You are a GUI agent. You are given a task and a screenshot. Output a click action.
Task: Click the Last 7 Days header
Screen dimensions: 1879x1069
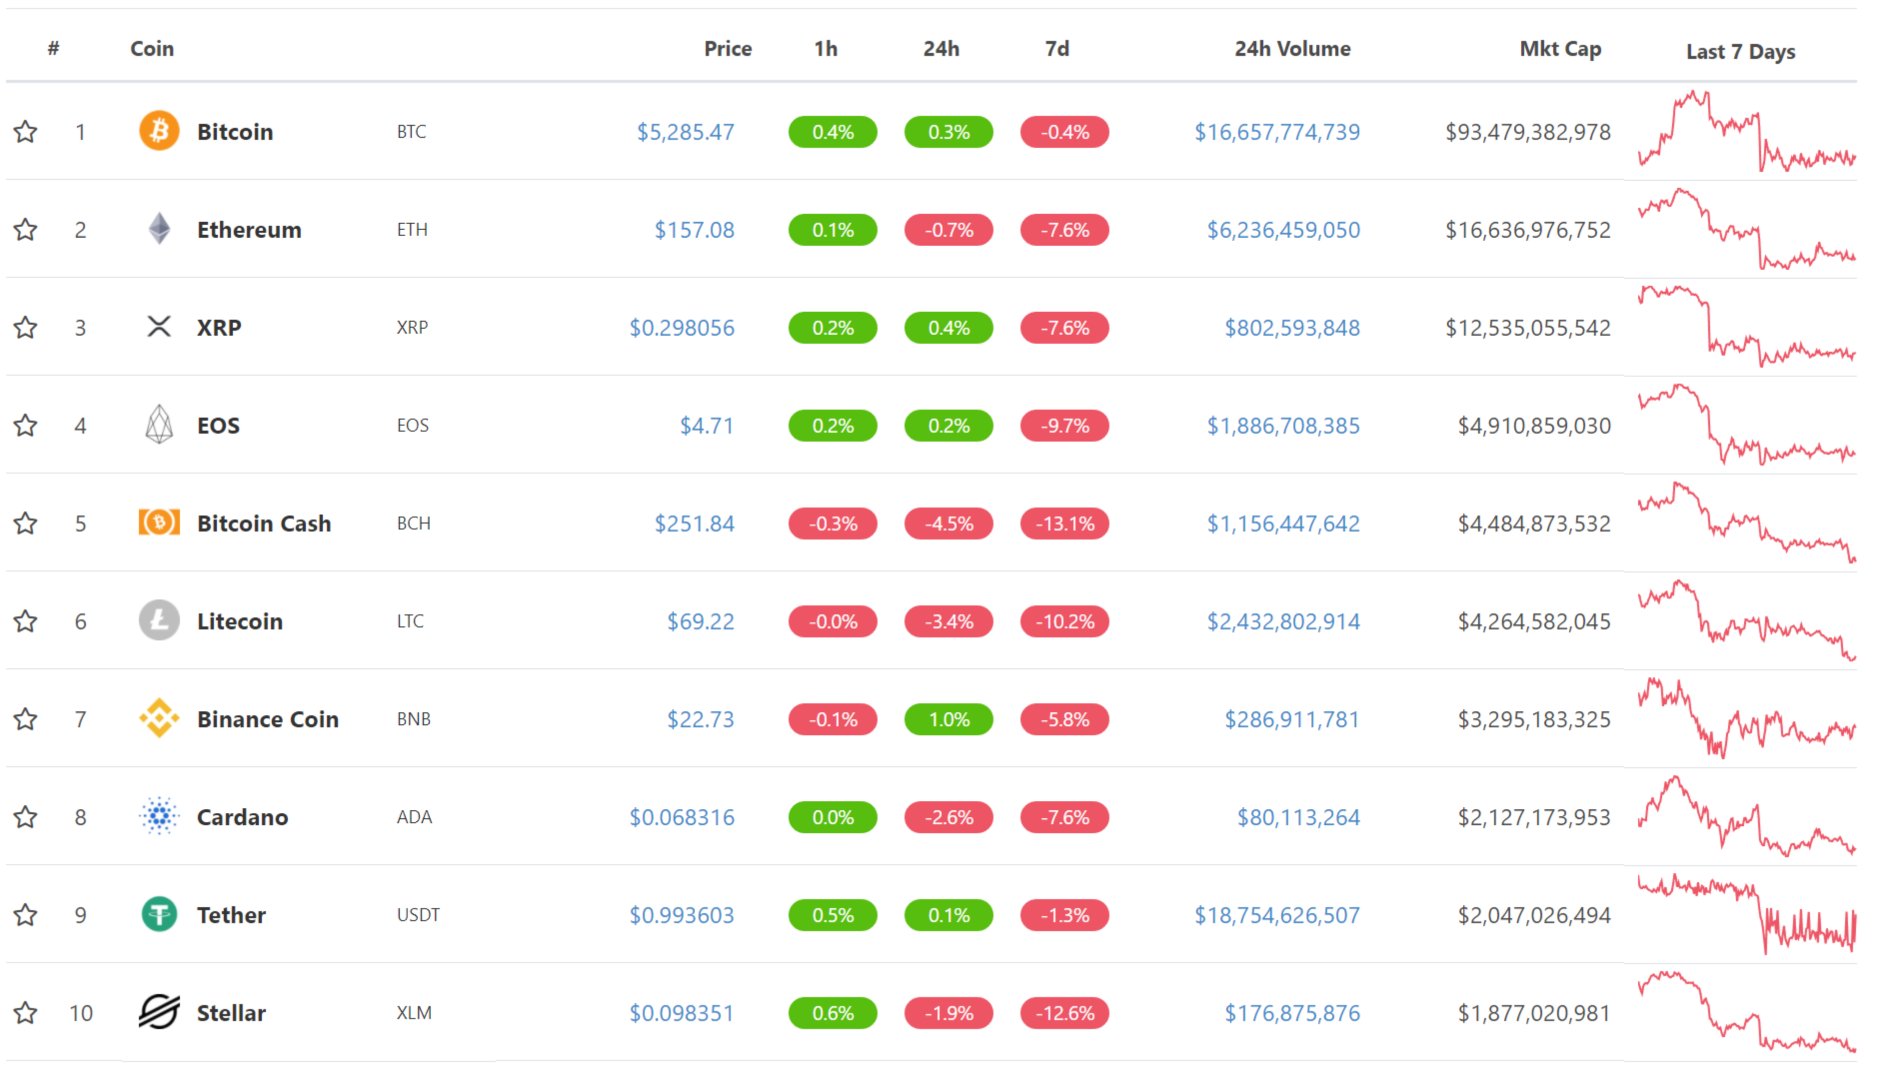click(1740, 51)
